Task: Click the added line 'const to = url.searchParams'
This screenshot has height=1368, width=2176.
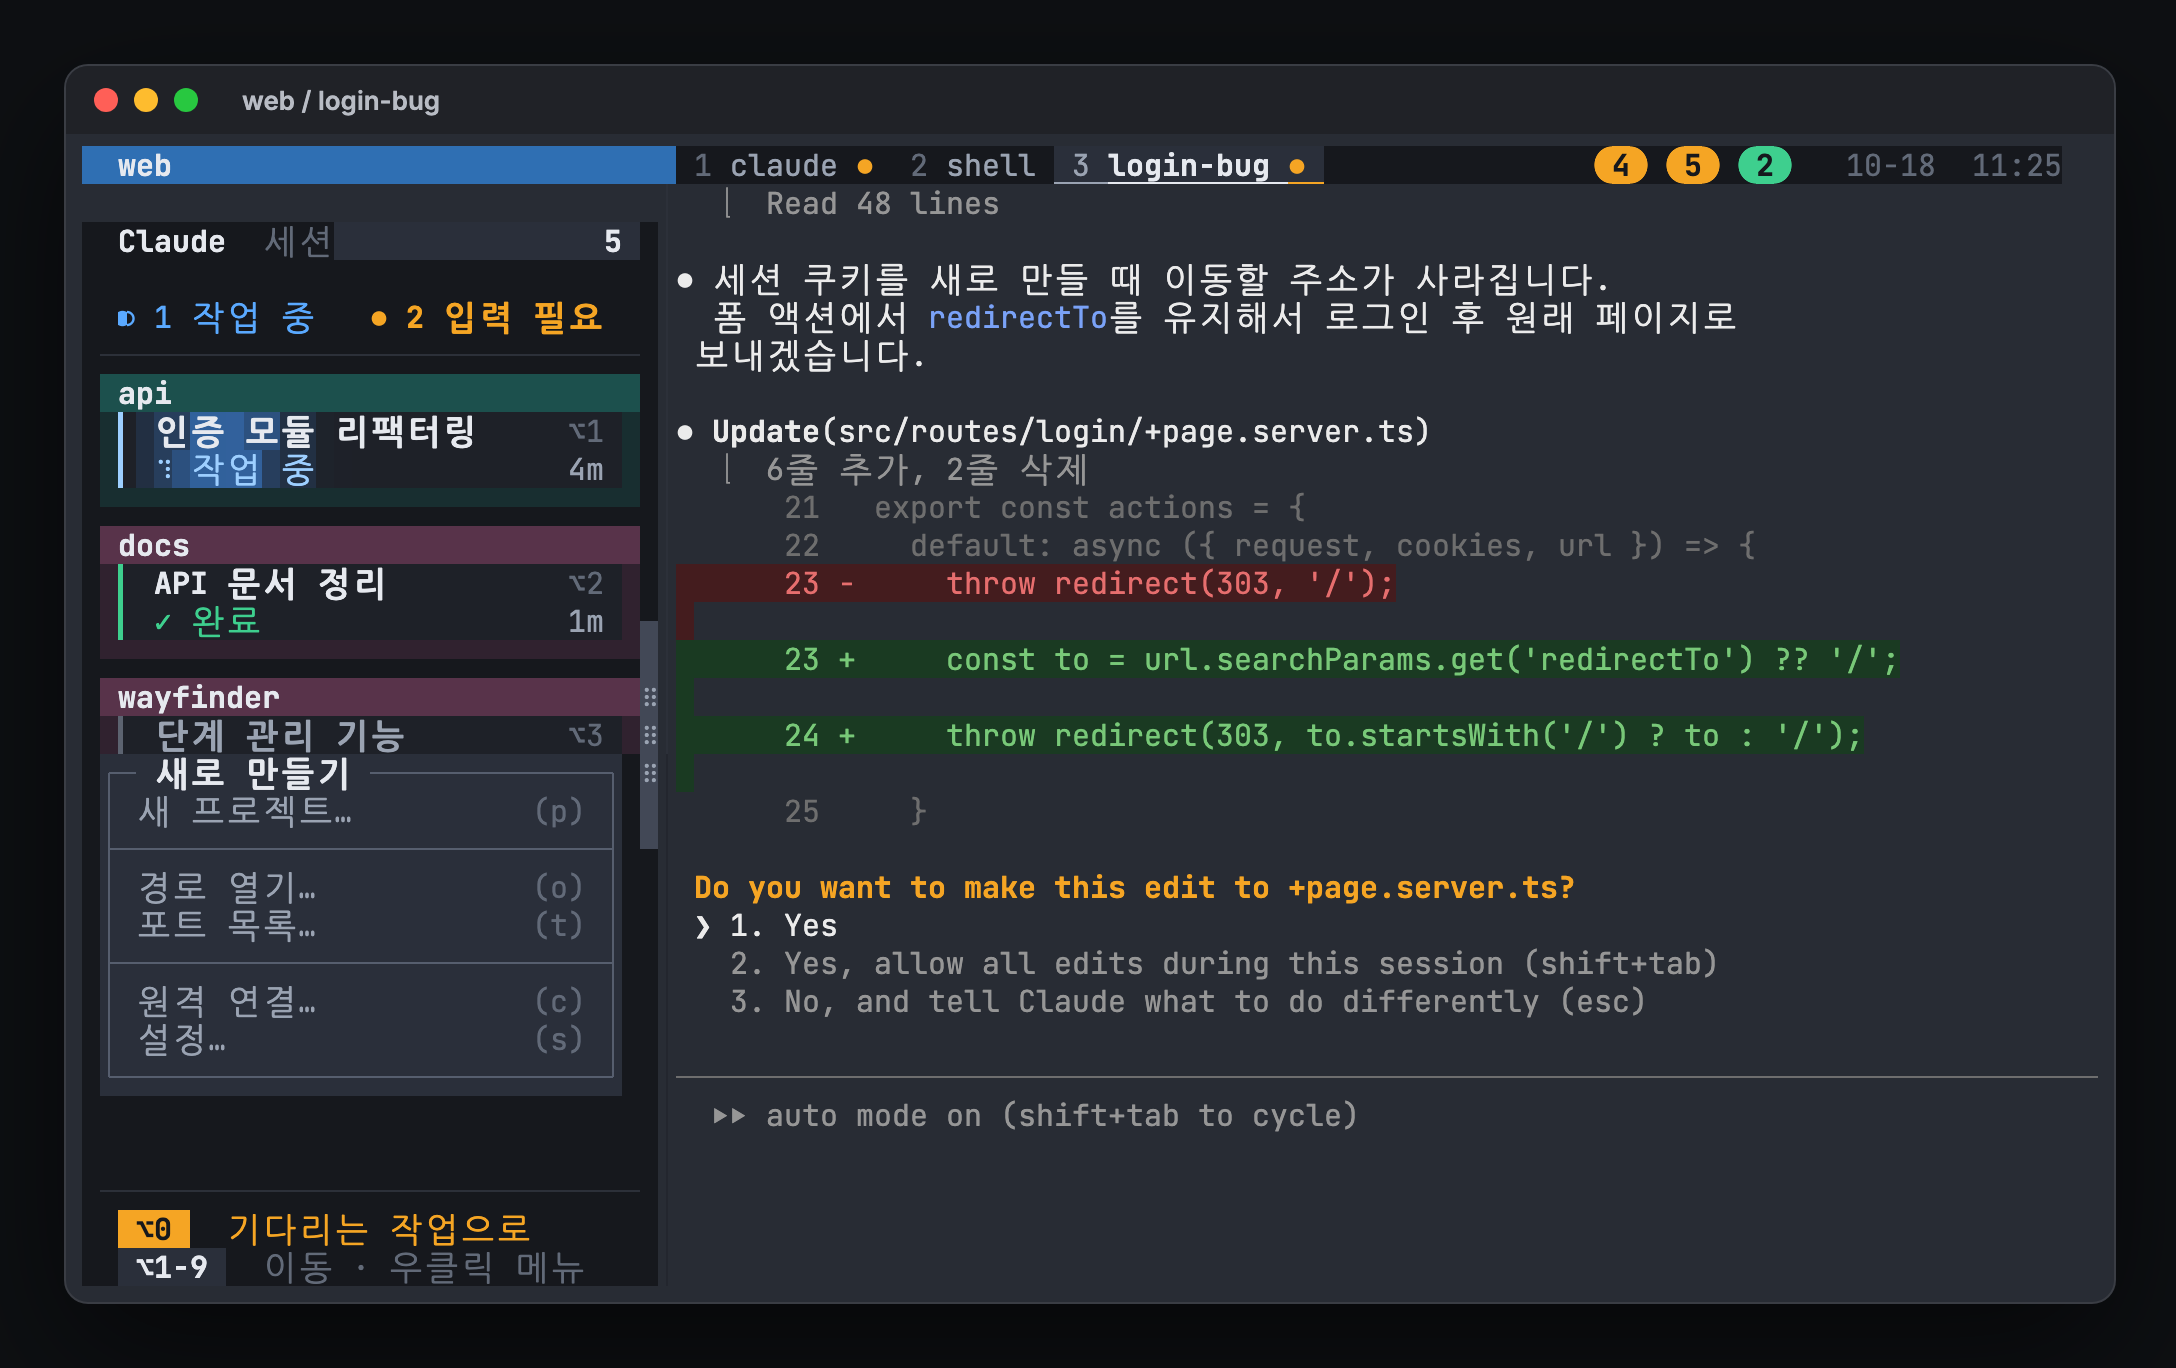Action: tap(1287, 659)
